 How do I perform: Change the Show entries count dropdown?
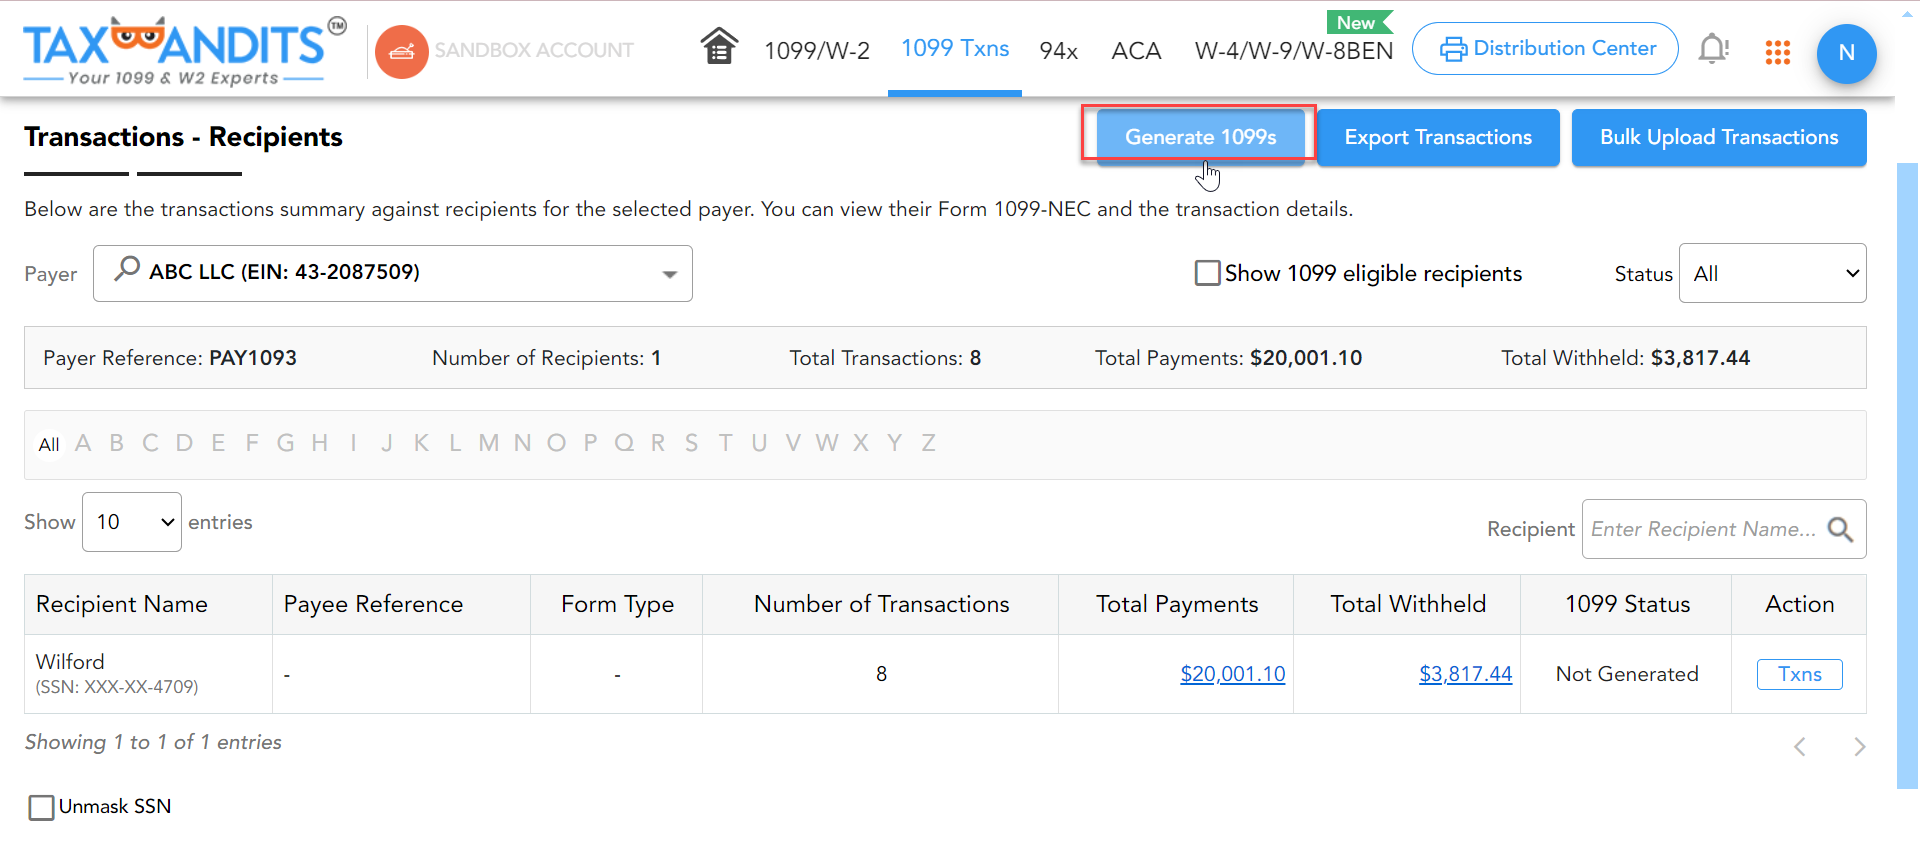(132, 522)
